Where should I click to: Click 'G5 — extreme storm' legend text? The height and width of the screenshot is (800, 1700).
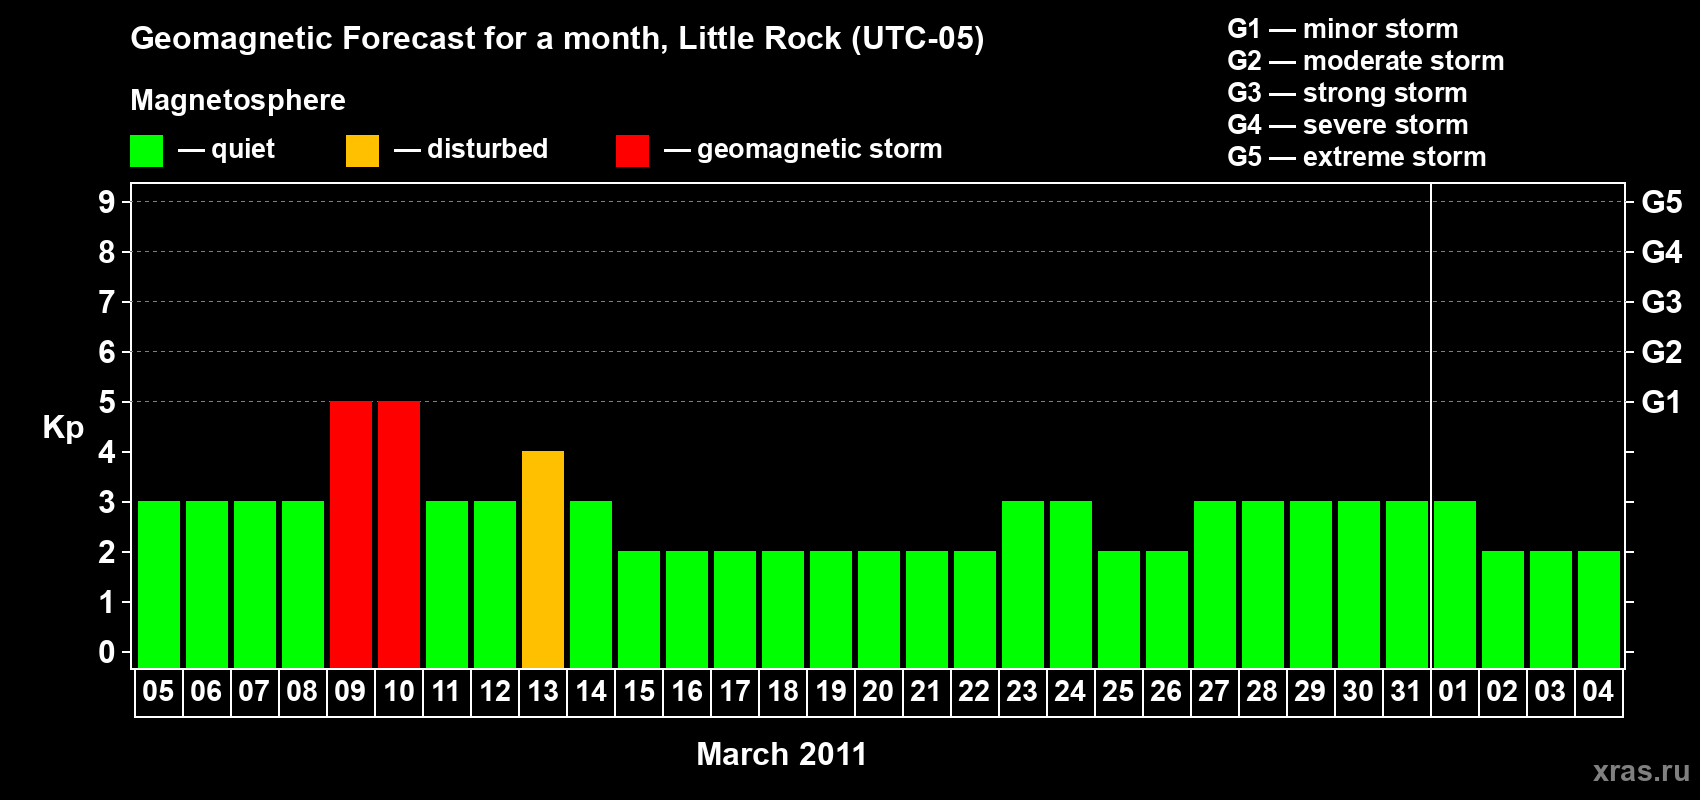(x=1357, y=157)
